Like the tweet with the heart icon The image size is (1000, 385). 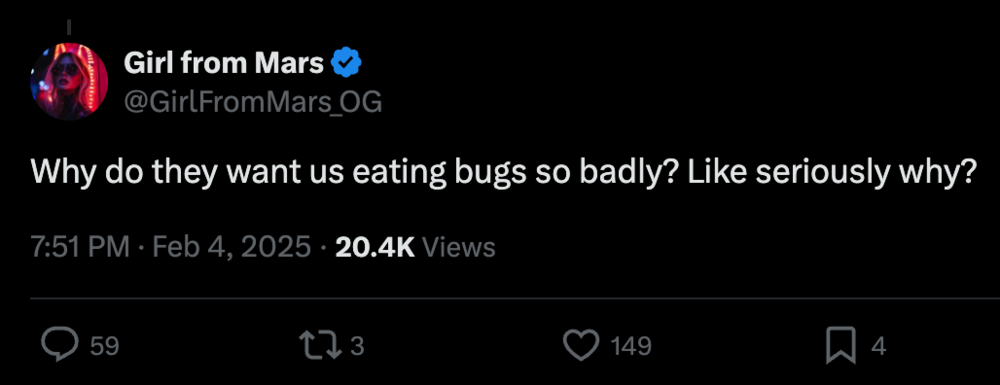click(581, 346)
